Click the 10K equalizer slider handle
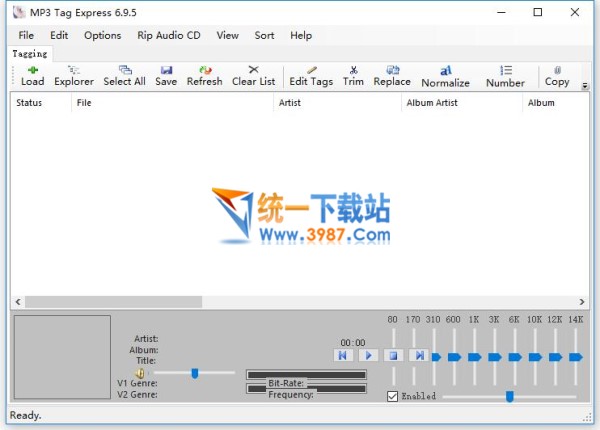 tap(535, 357)
